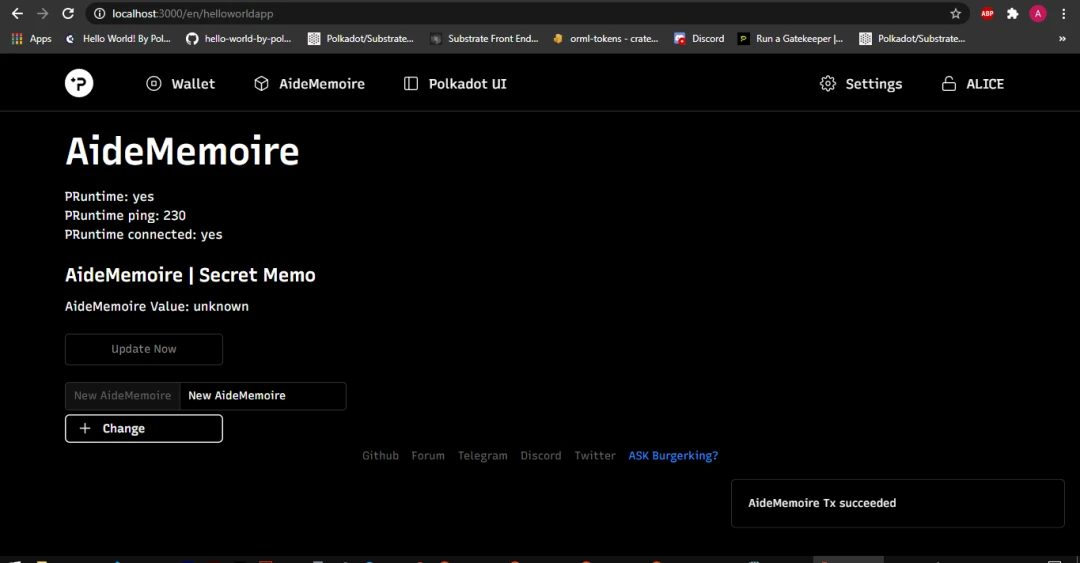Click the Change button
Screen dimensions: 1080x563
click(144, 429)
